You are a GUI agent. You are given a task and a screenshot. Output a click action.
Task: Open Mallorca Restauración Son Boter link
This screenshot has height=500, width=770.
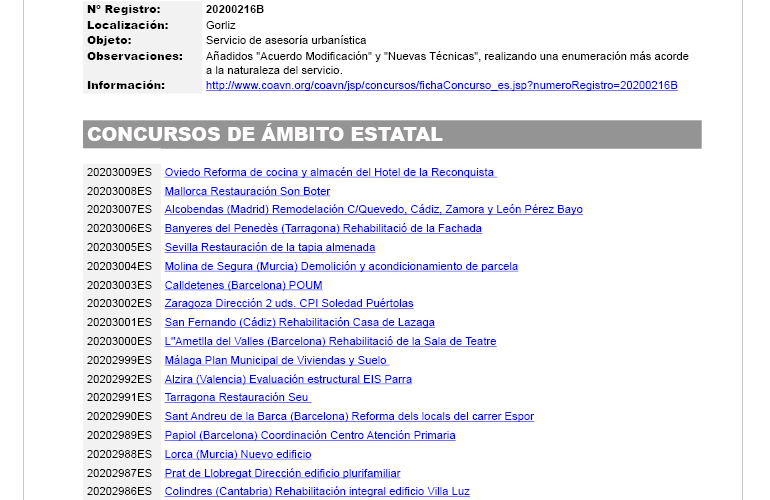247,191
